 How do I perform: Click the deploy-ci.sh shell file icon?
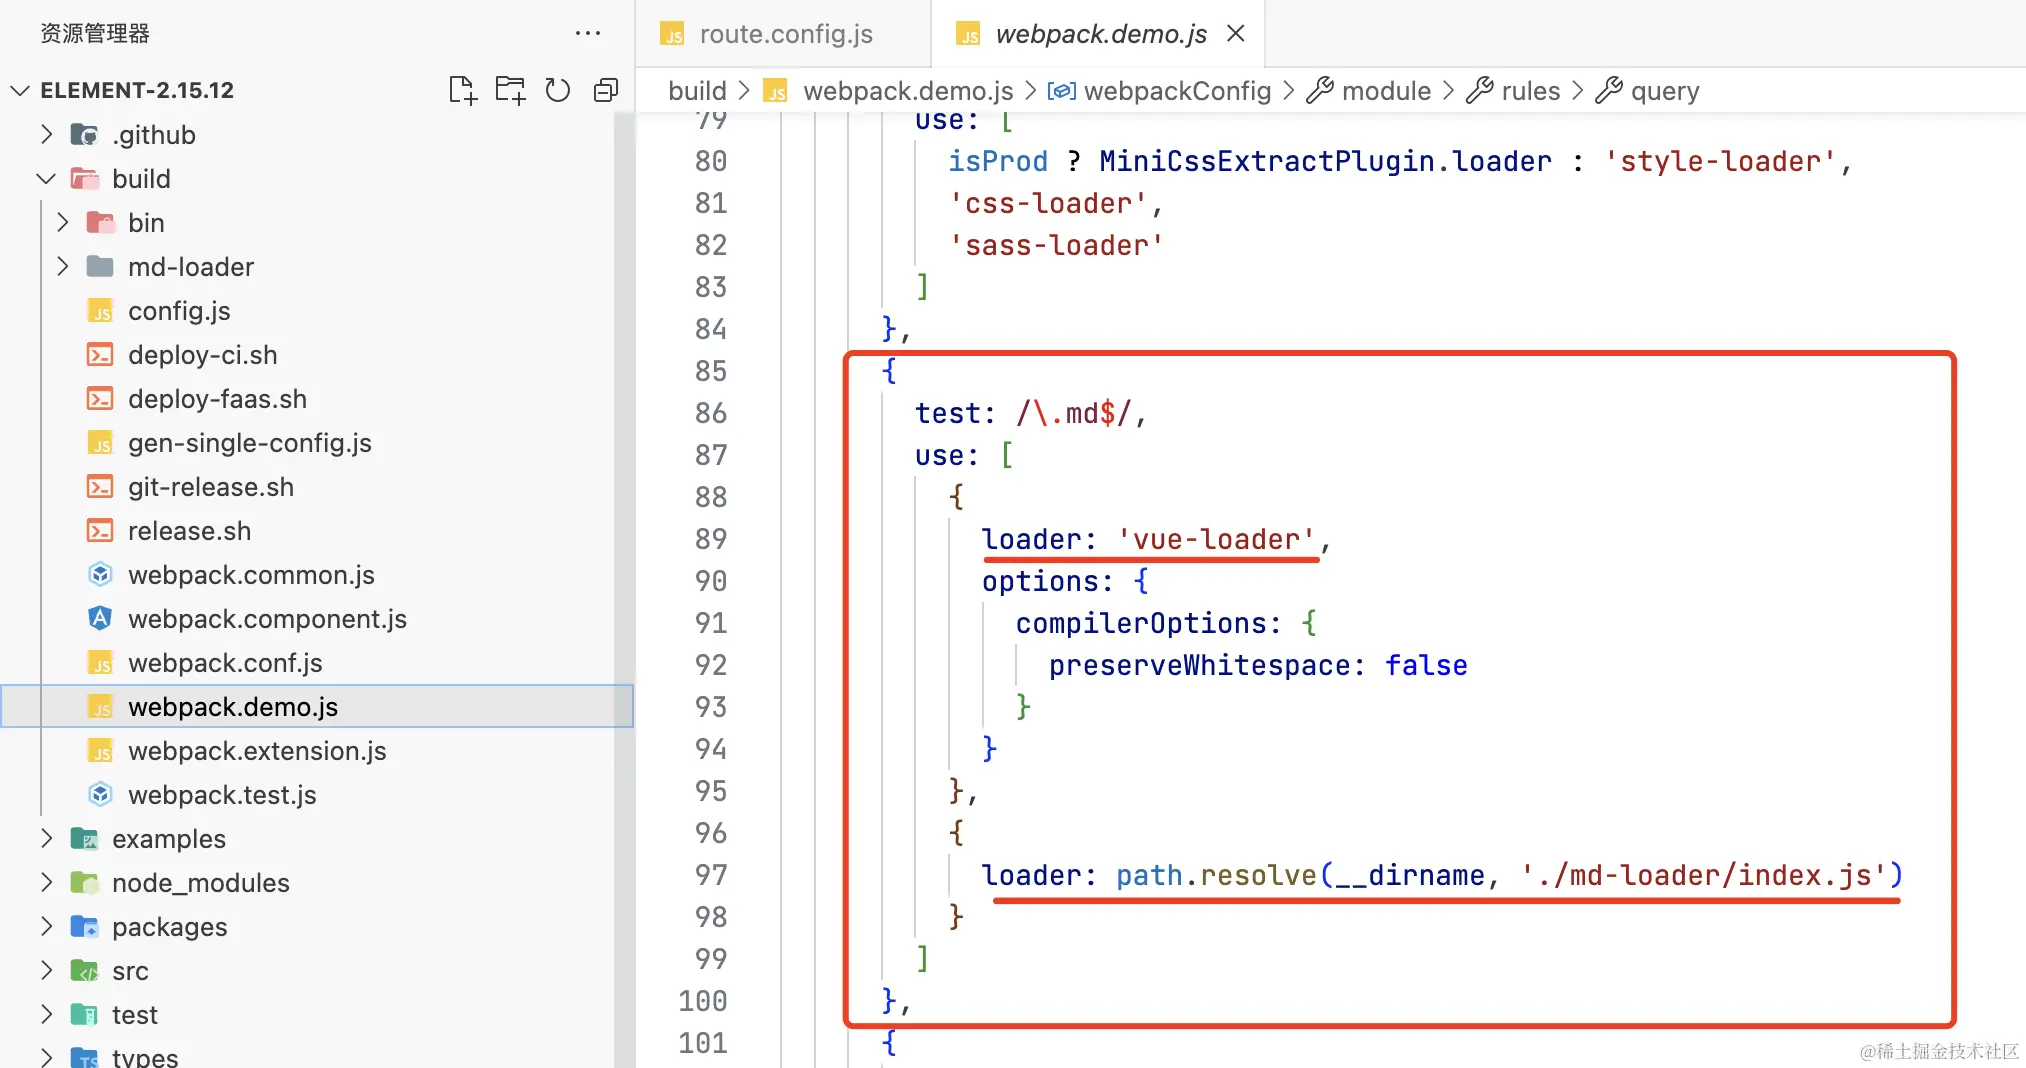click(x=100, y=354)
